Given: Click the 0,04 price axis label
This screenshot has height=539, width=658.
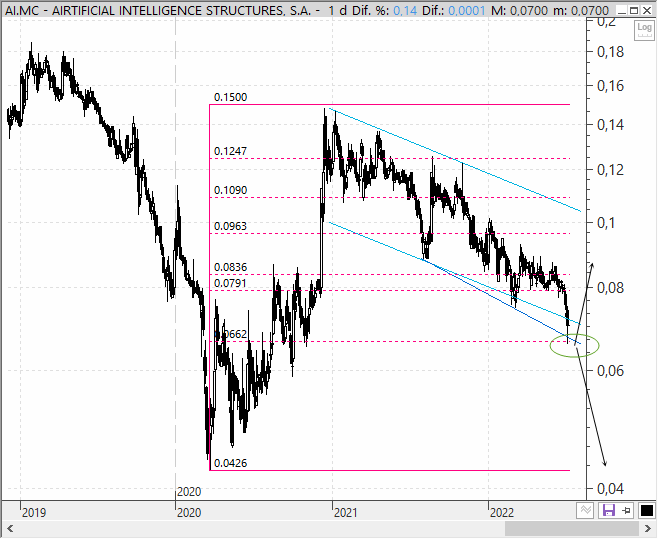Looking at the screenshot, I should [610, 489].
